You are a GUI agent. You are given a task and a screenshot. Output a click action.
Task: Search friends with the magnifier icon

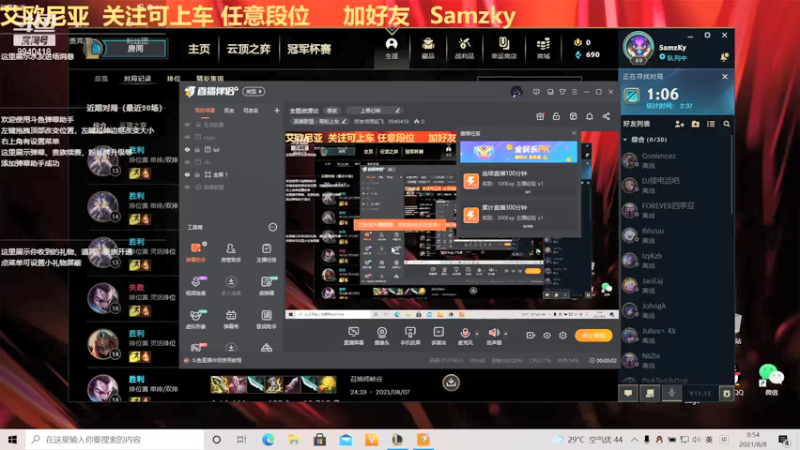727,124
